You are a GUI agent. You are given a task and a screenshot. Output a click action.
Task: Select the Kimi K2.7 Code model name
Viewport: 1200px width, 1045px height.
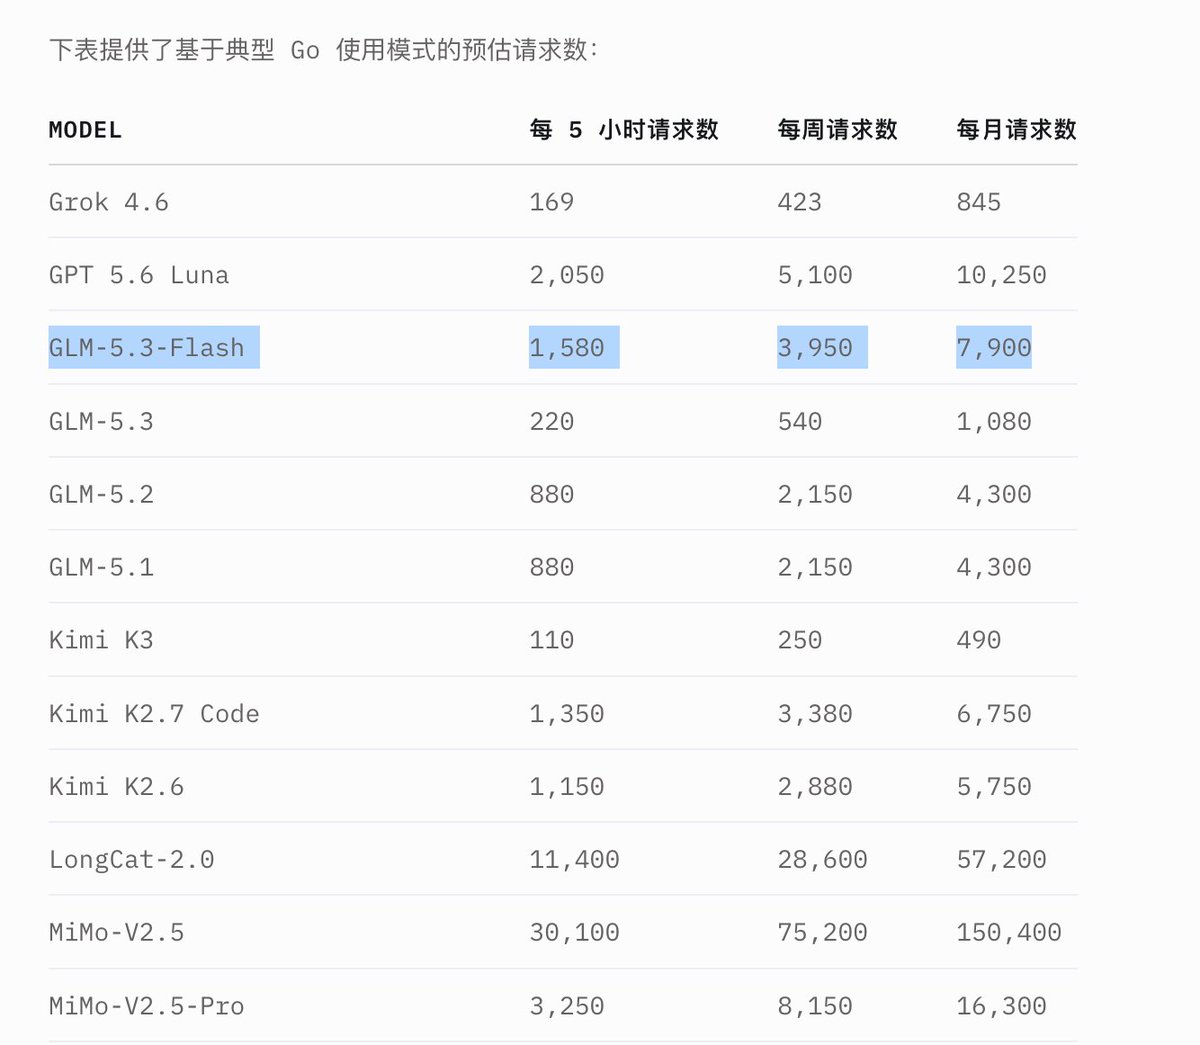154,714
